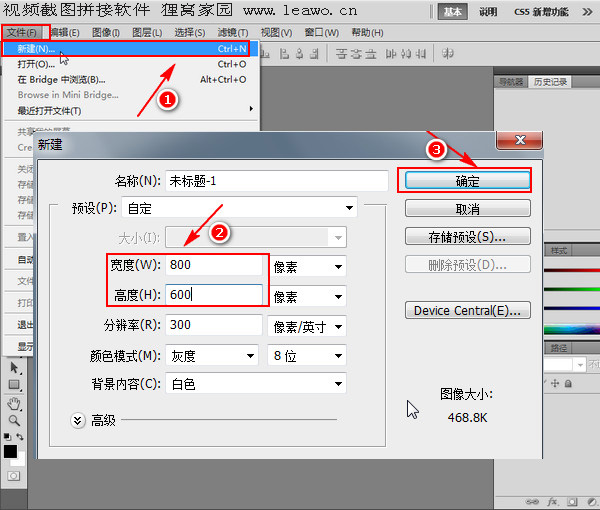600x510 pixels.
Task: Select the path selection arrow tool
Action: click(x=14, y=368)
